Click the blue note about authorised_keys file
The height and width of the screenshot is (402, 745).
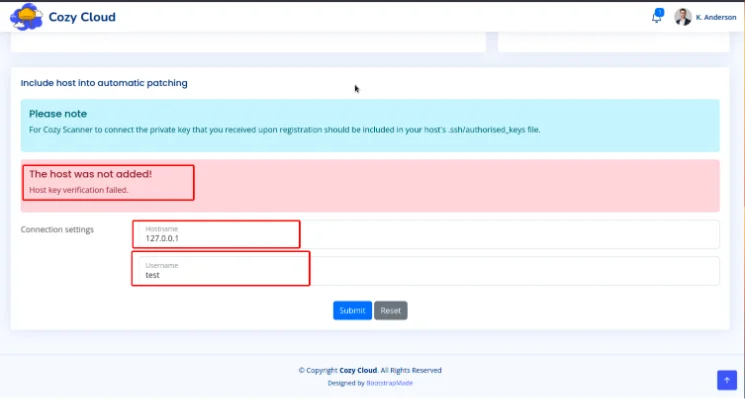pos(284,130)
